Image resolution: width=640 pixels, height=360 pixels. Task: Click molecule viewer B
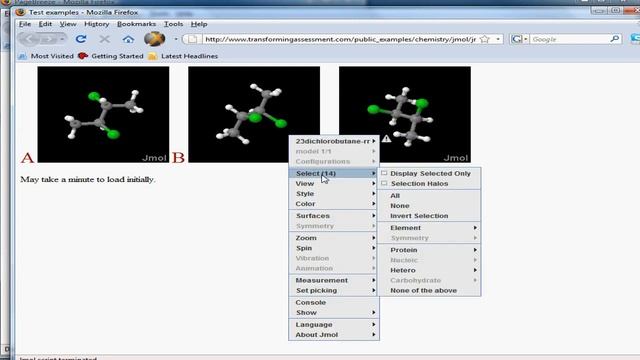point(254,114)
